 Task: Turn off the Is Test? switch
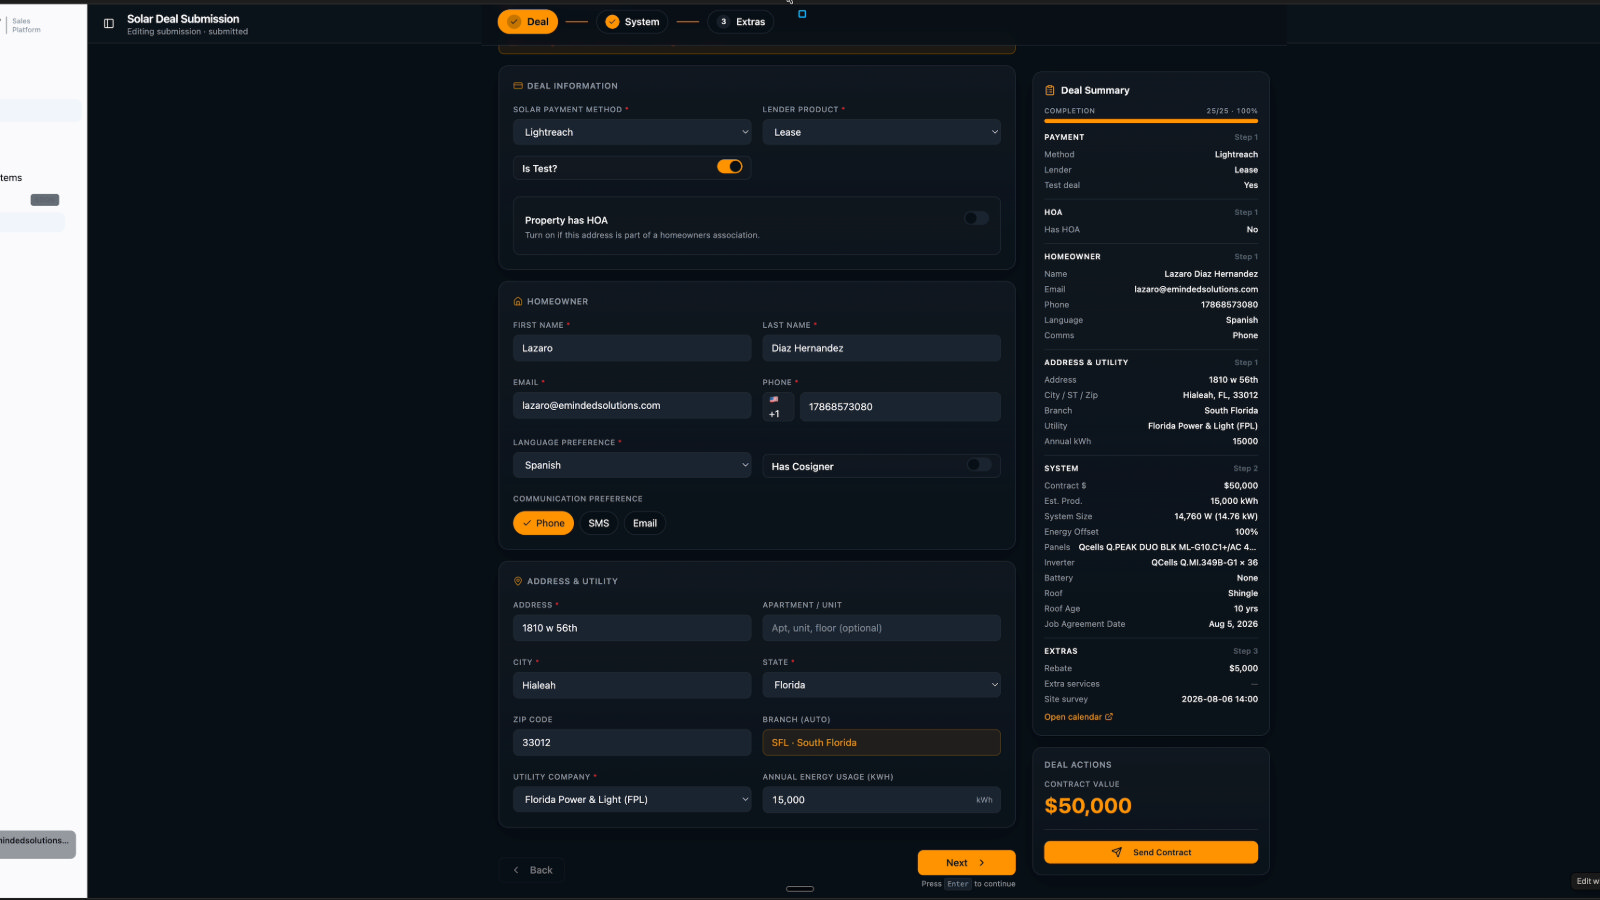click(730, 167)
